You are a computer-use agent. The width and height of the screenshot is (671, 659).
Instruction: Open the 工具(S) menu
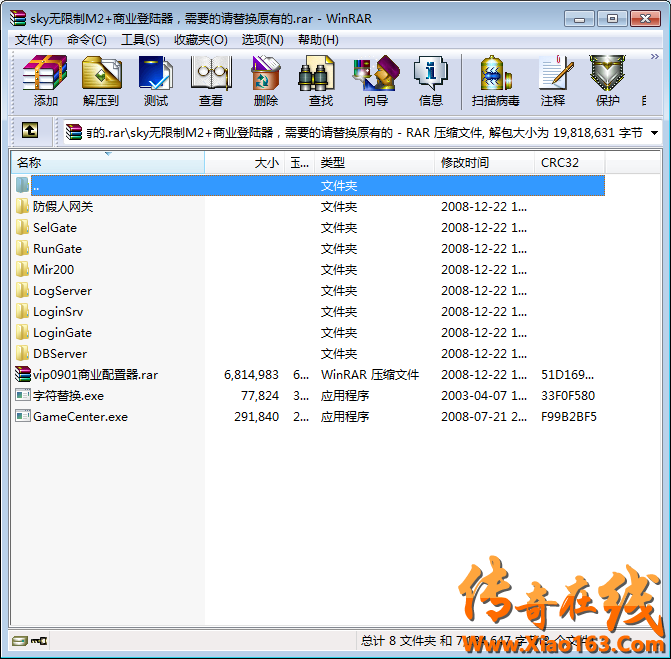(x=140, y=40)
